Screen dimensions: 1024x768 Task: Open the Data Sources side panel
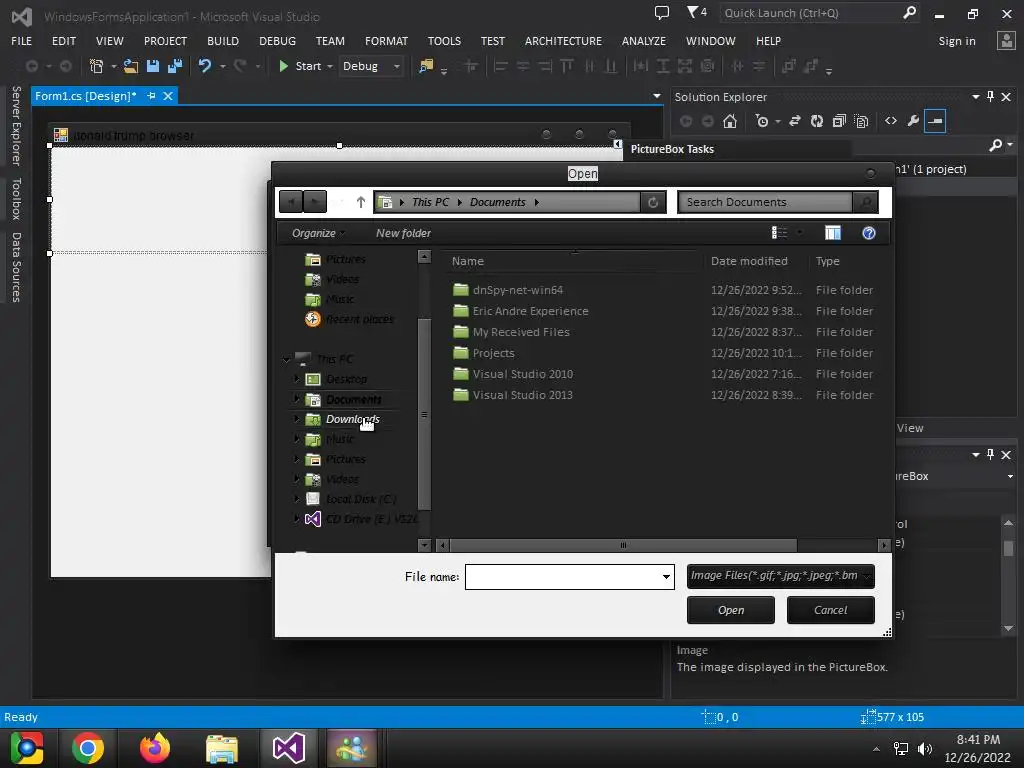pos(16,267)
